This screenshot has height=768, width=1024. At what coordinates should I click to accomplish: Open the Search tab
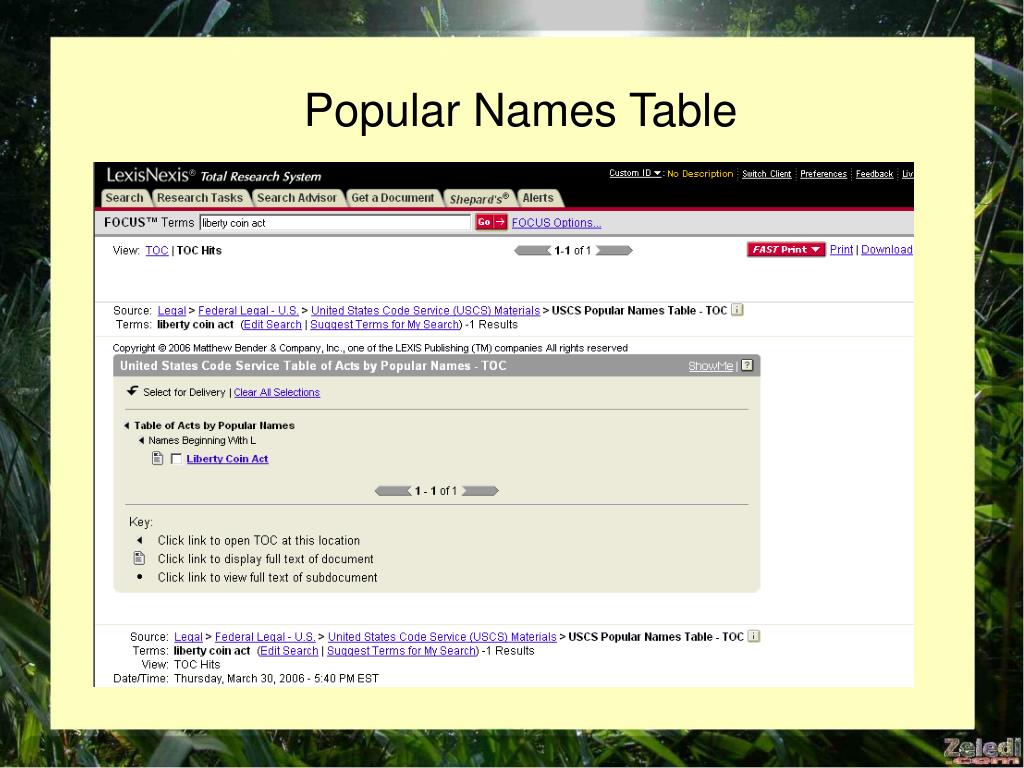[124, 198]
